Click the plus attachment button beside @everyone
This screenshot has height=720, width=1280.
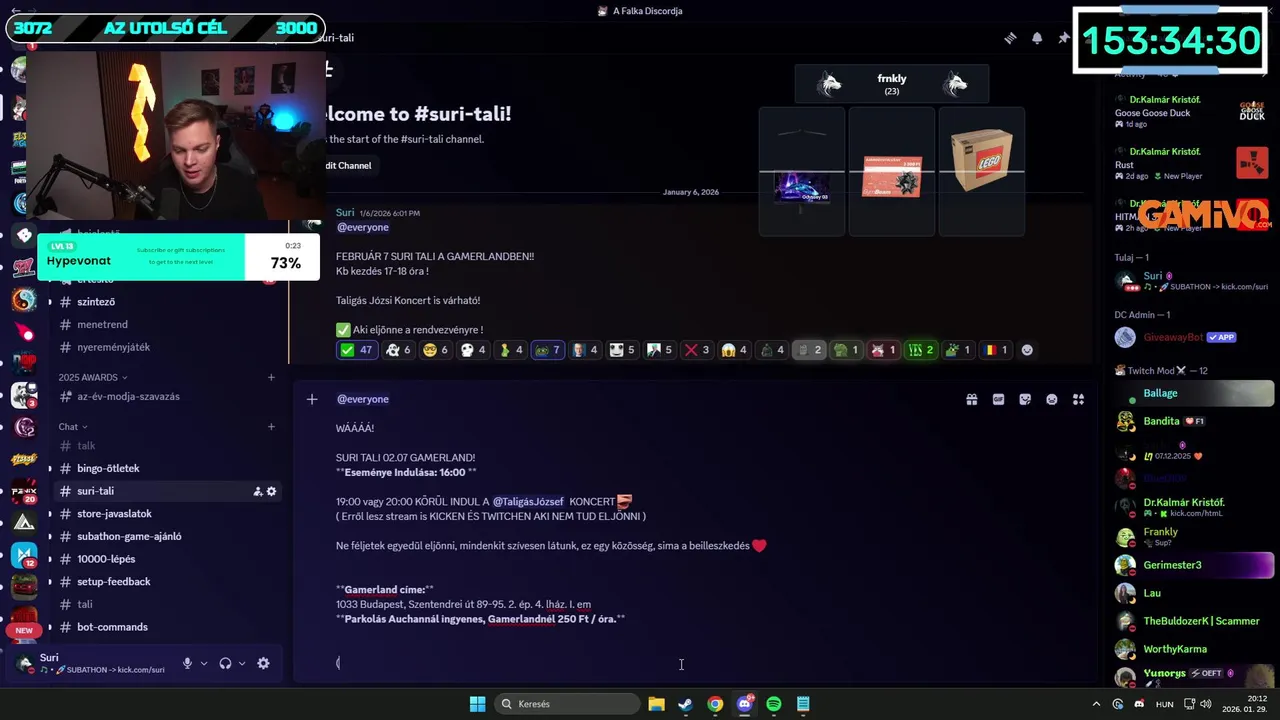[x=312, y=399]
